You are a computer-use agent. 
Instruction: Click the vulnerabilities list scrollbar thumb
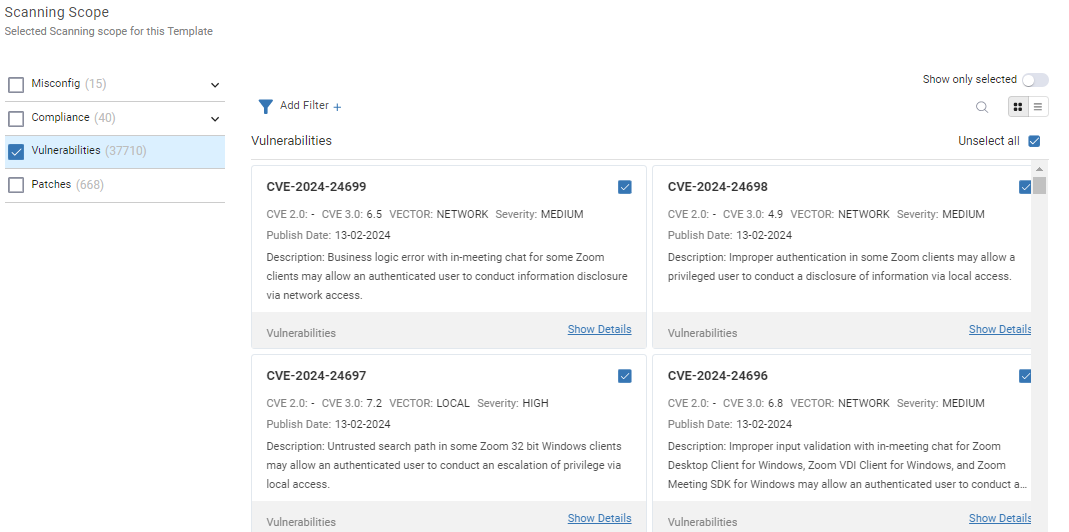click(x=1039, y=186)
